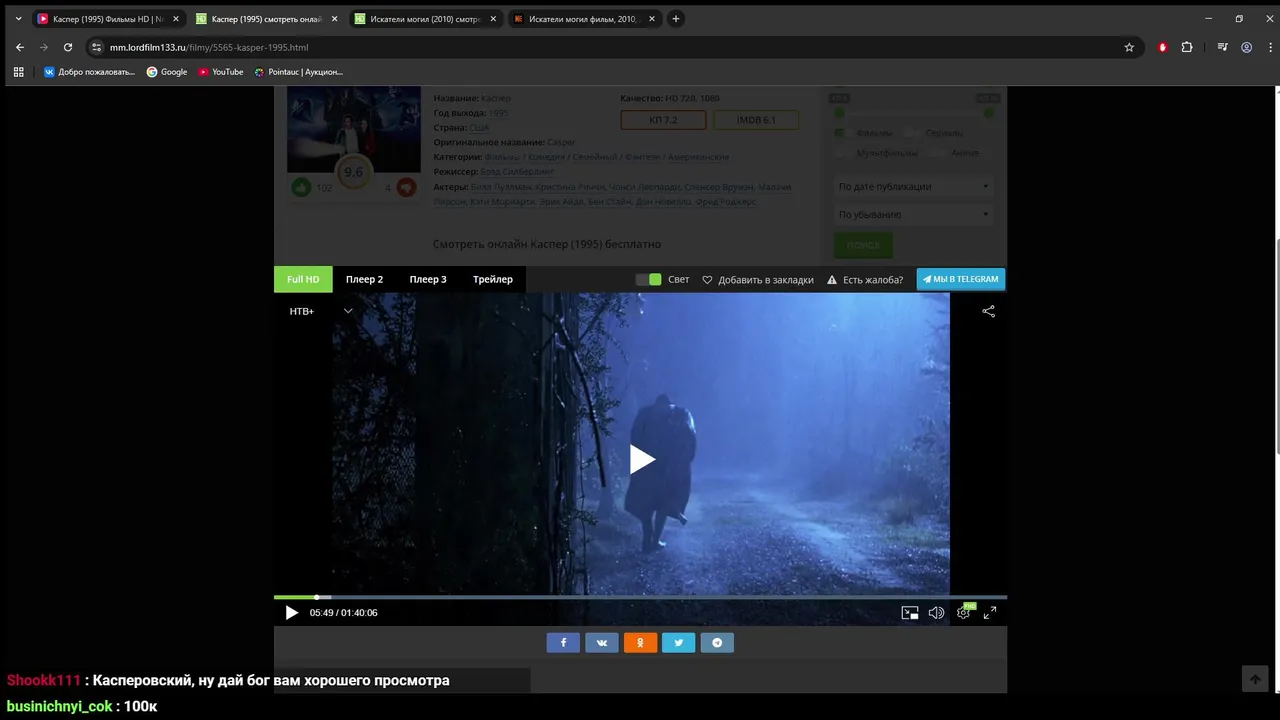Screen dimensions: 1280x720
Task: Toggle the Мультфильмы filter switch
Action: tap(845, 153)
